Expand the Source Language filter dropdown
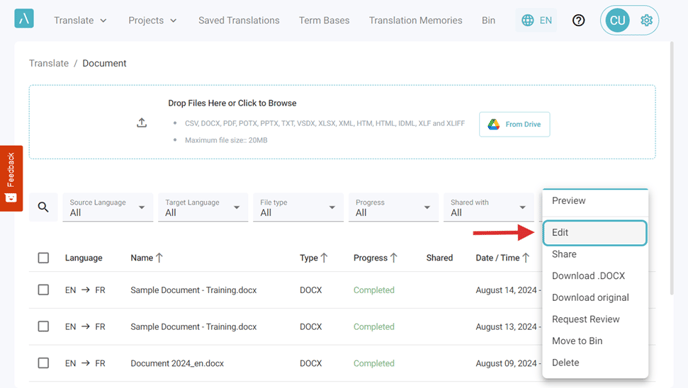This screenshot has height=388, width=688. 108,207
